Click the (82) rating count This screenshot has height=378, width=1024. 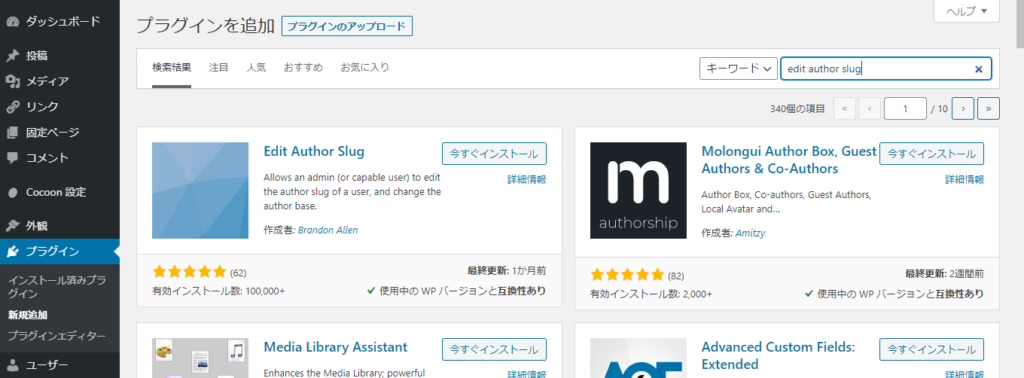pyautogui.click(x=676, y=276)
